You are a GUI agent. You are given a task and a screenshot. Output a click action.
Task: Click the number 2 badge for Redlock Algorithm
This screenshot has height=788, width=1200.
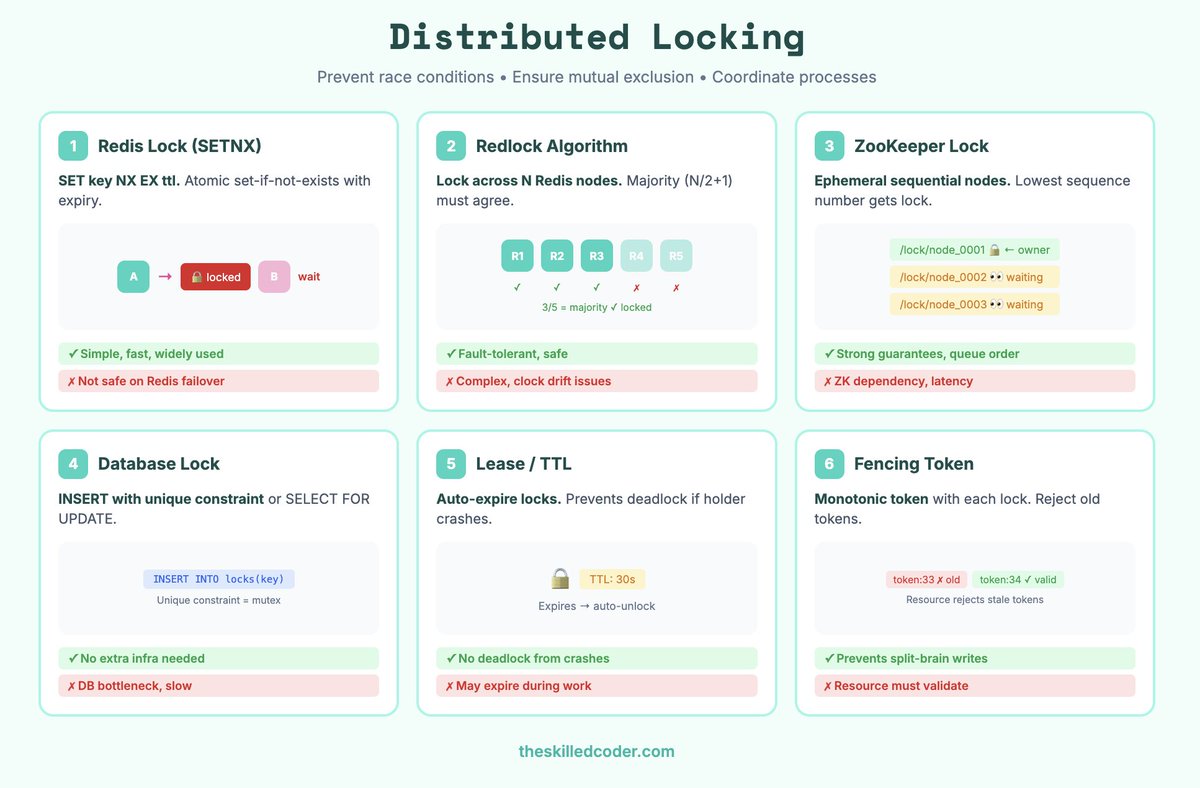pyautogui.click(x=451, y=146)
